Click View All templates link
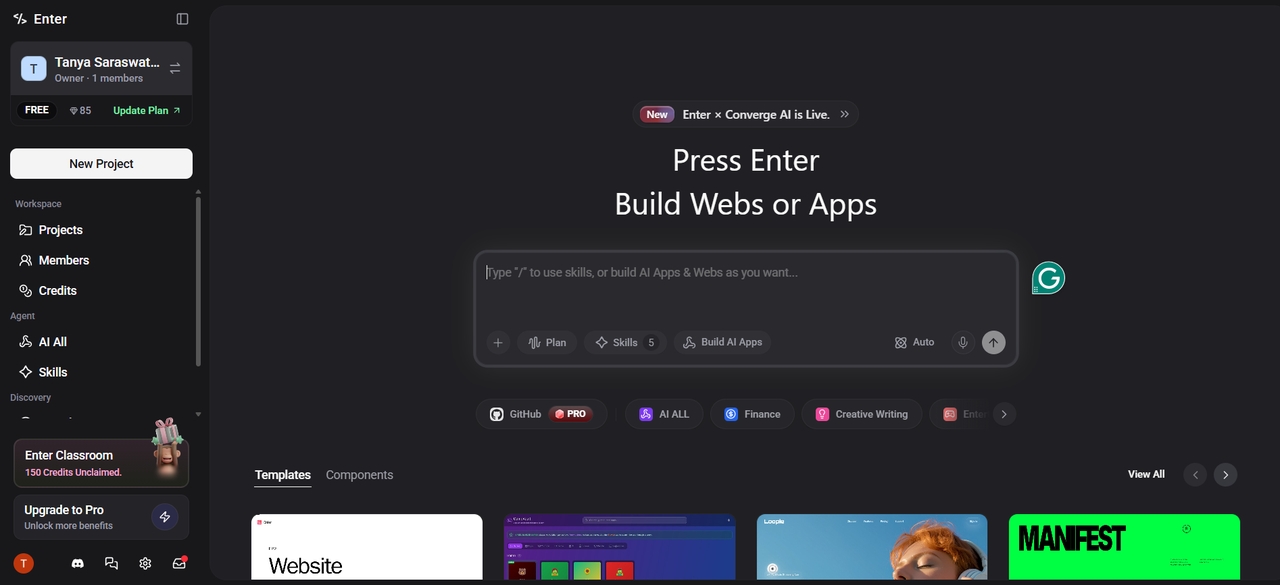Screen dimensions: 1280x585 [1146, 474]
